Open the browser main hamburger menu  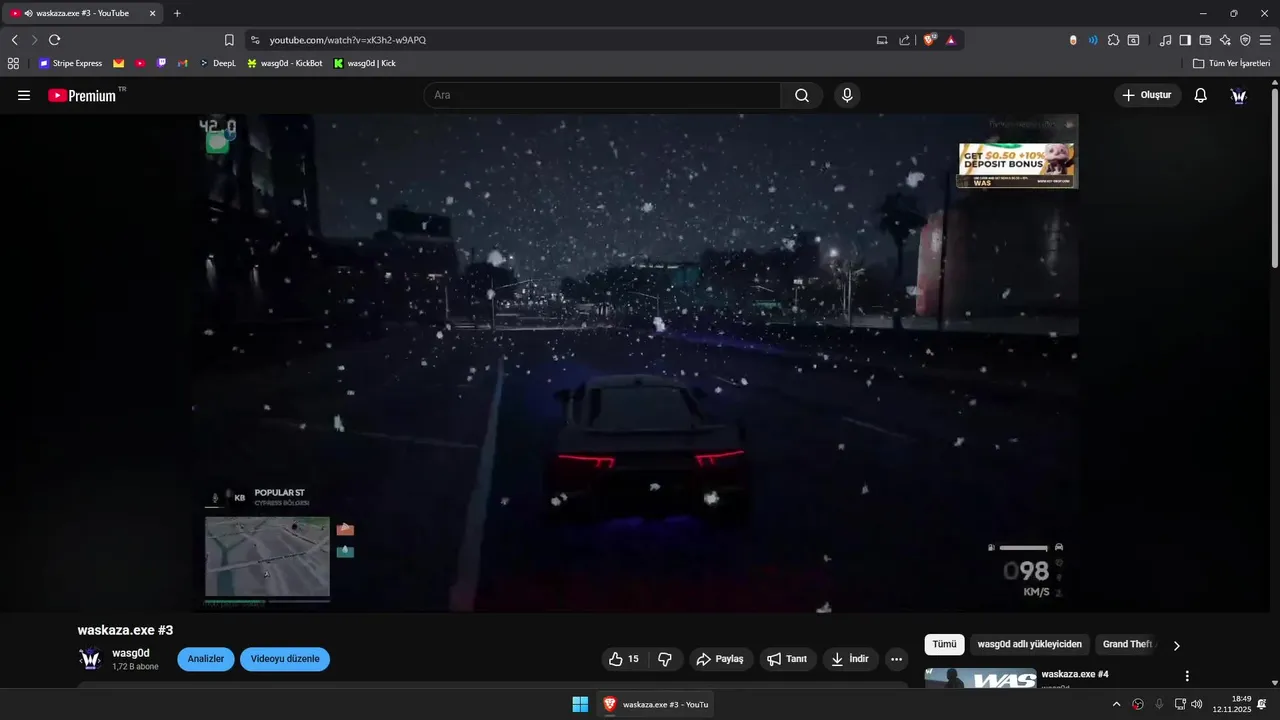[1265, 40]
